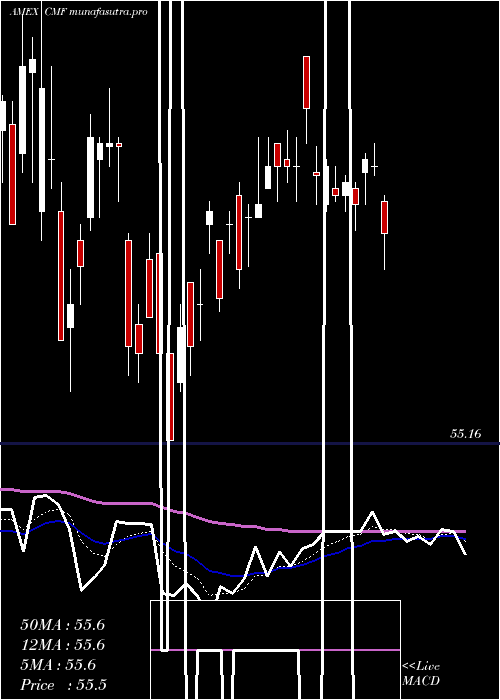Click the AMEX CMF munafasutra.pro title

79,12
